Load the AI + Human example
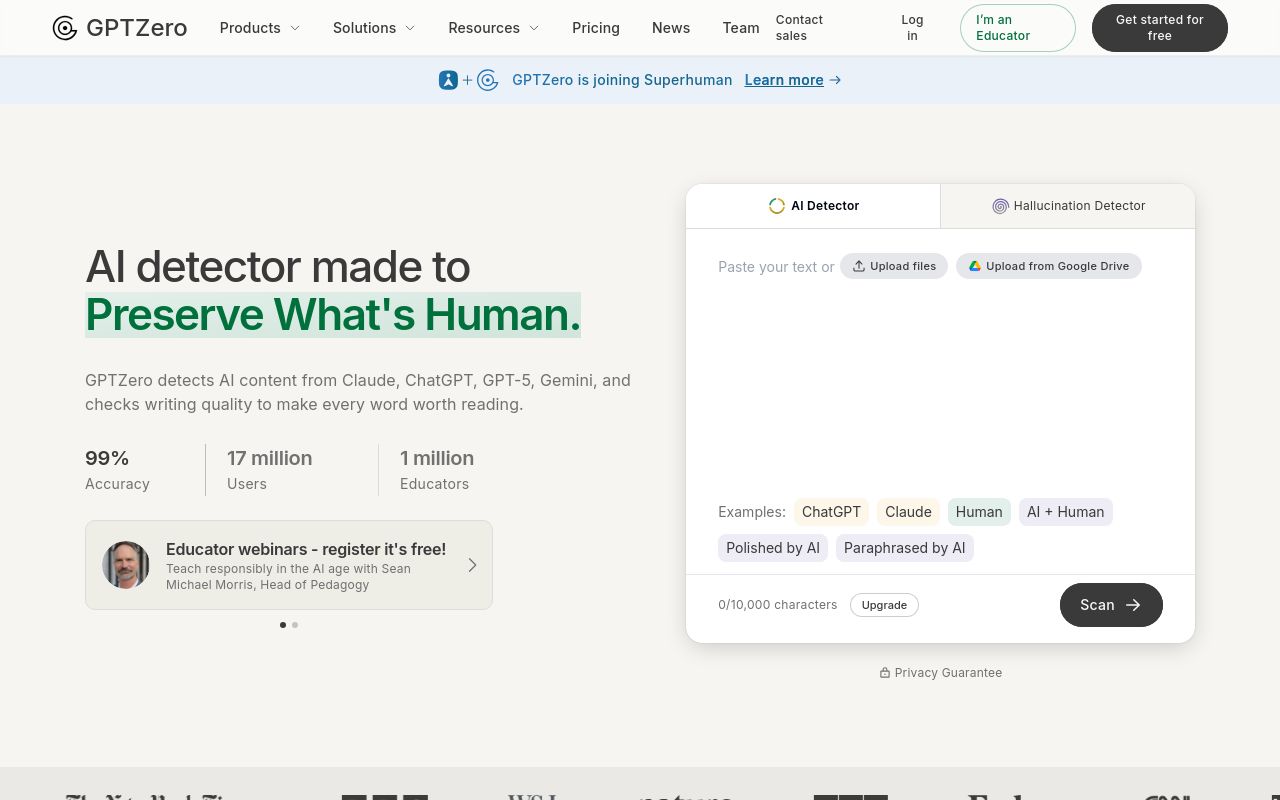 [1066, 512]
